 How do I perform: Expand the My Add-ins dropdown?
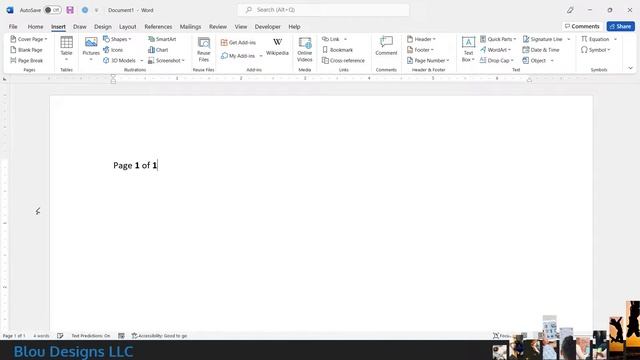pos(261,56)
